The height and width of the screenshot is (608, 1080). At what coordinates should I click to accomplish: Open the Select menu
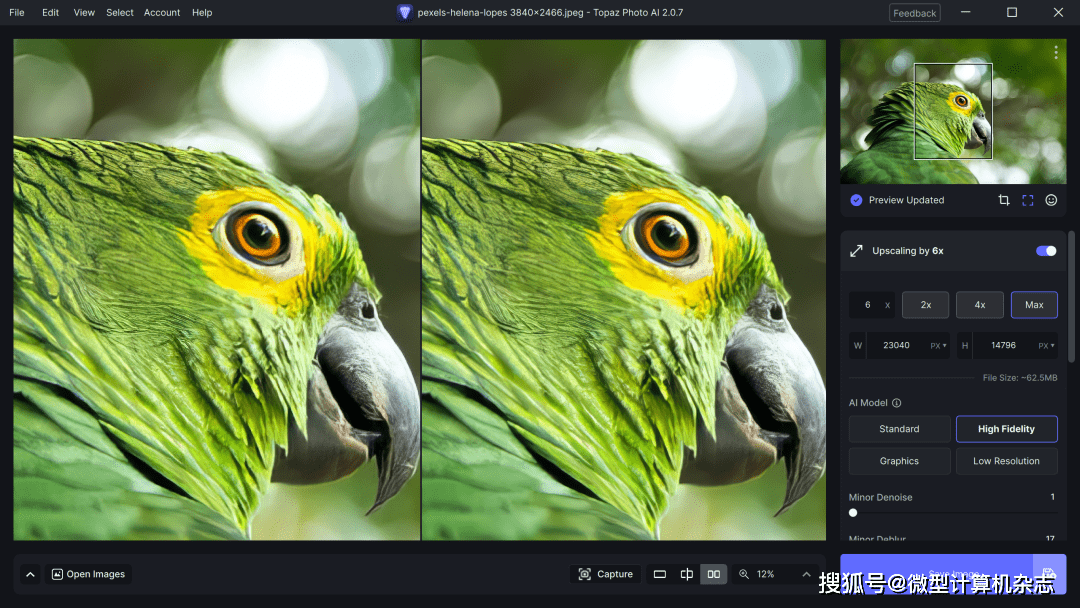pyautogui.click(x=120, y=13)
